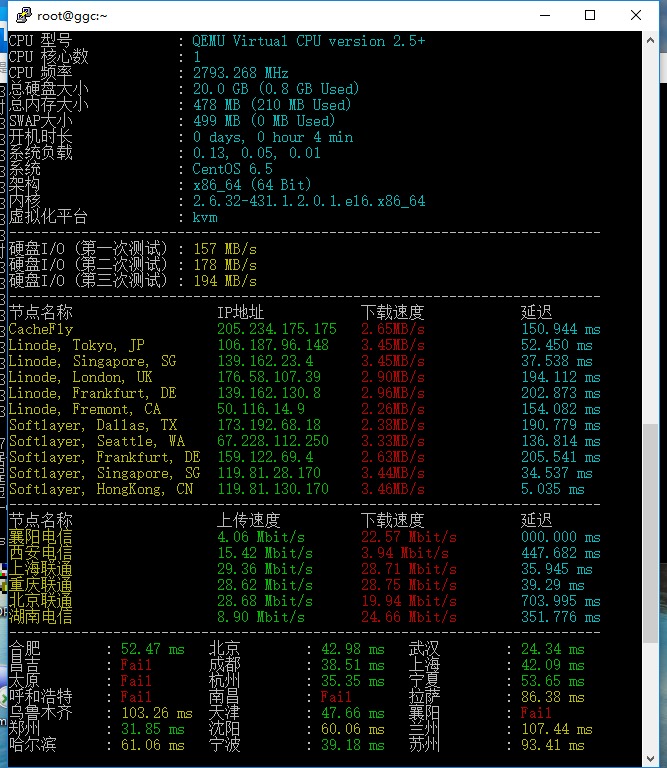667x768 pixels.
Task: Click the disk size value 20.0 GB
Action: 220,89
